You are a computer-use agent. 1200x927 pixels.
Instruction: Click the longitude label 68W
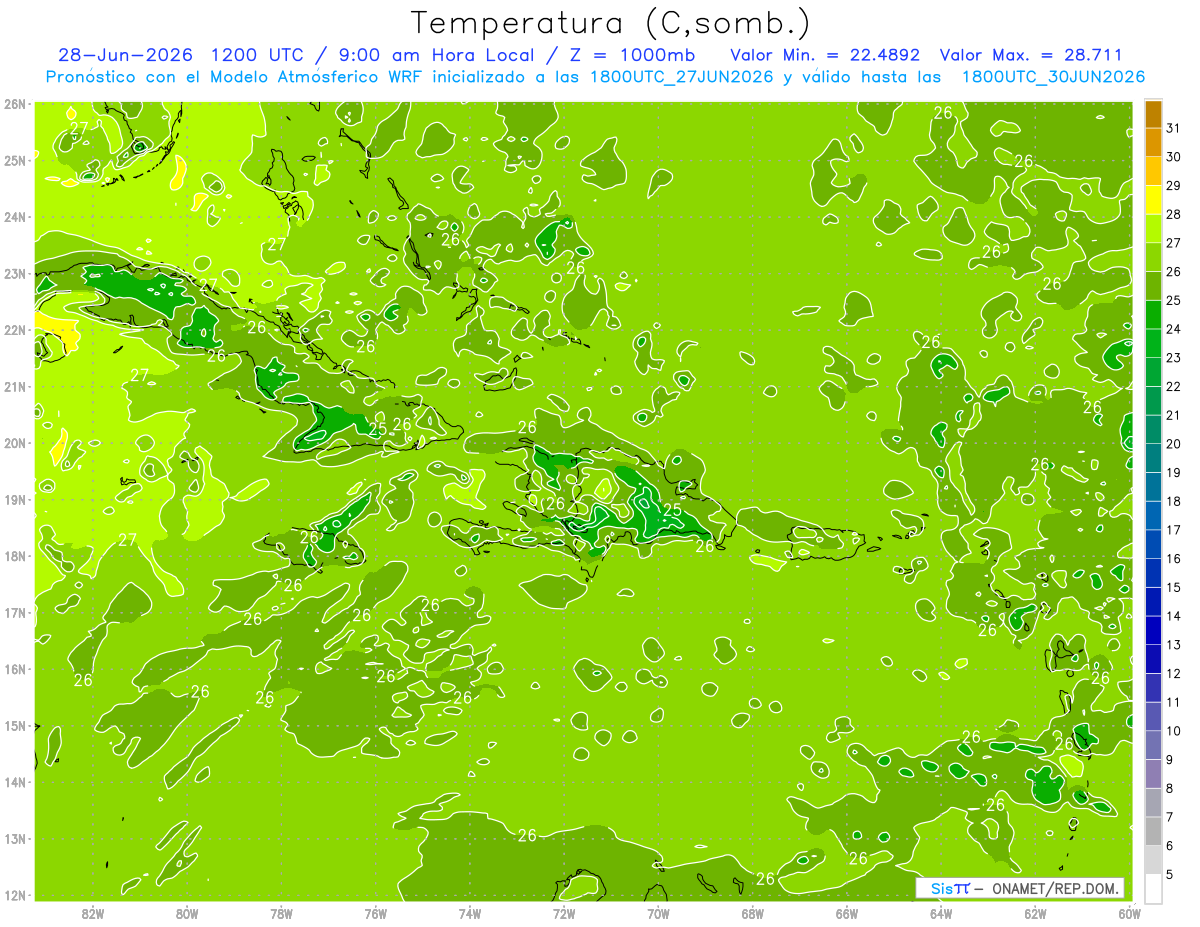tap(752, 913)
